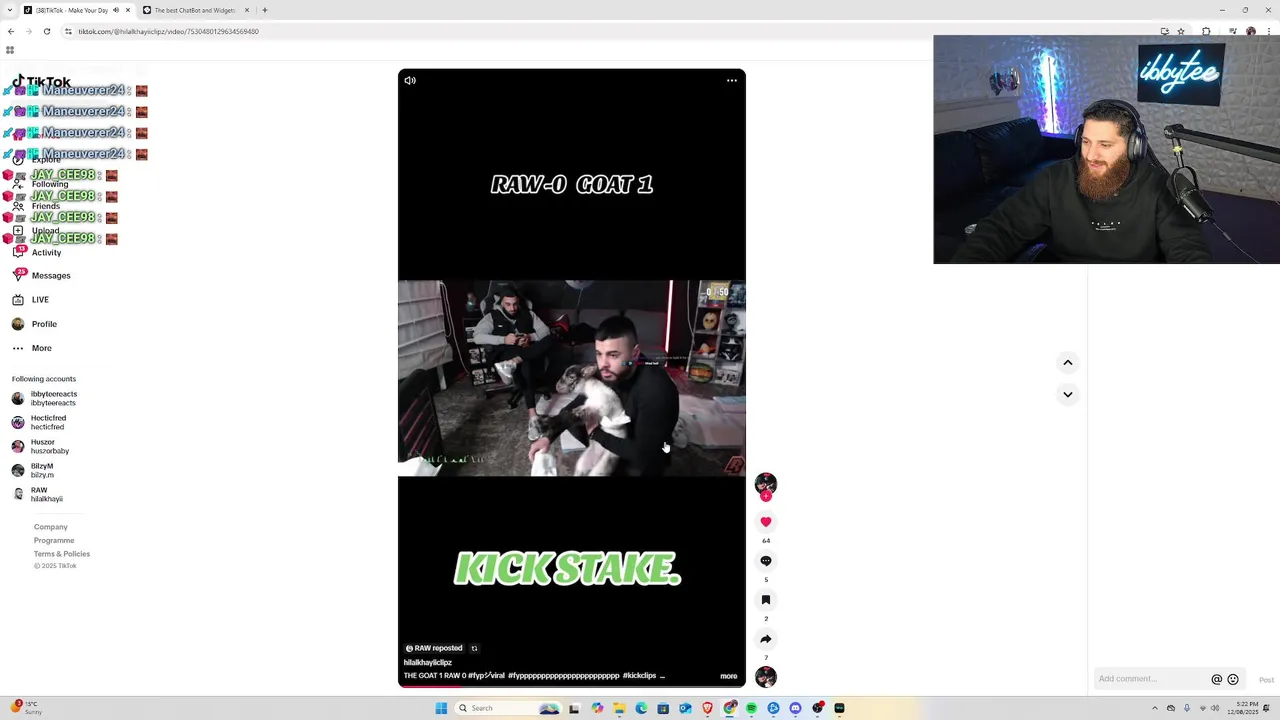
Task: Seek on the video progress bar
Action: (x=572, y=686)
